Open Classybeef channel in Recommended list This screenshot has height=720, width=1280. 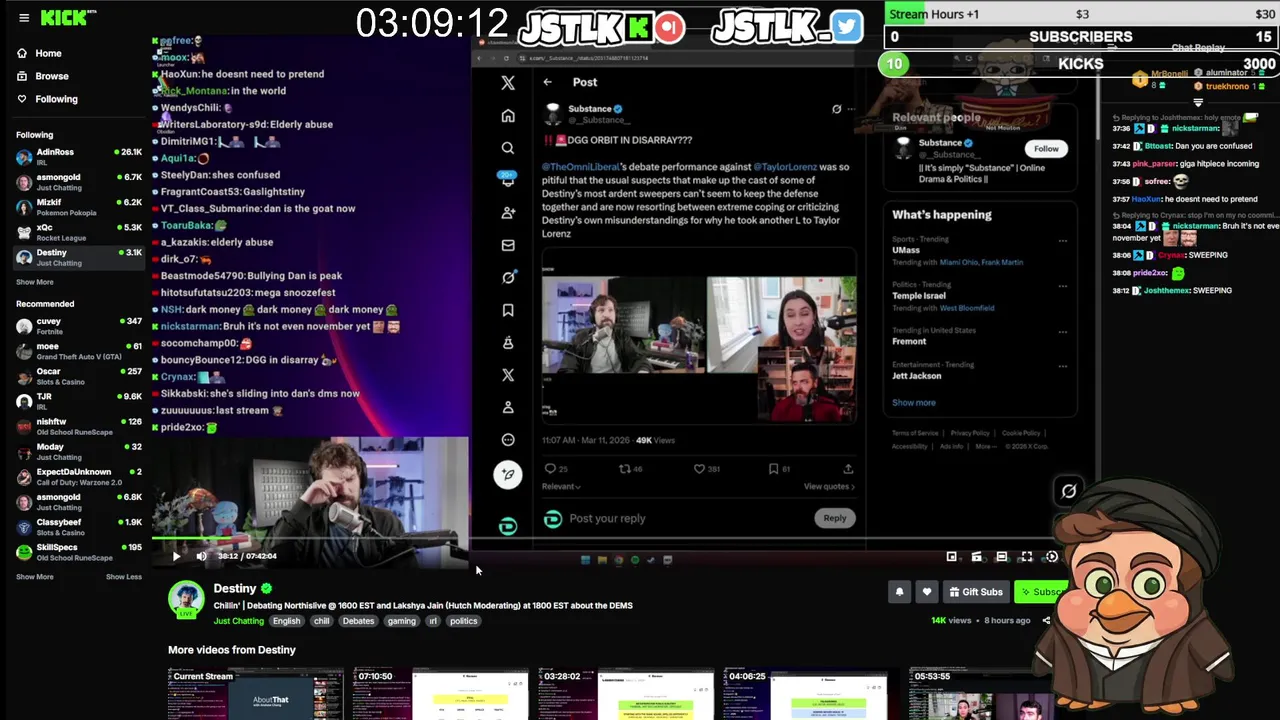(x=79, y=527)
